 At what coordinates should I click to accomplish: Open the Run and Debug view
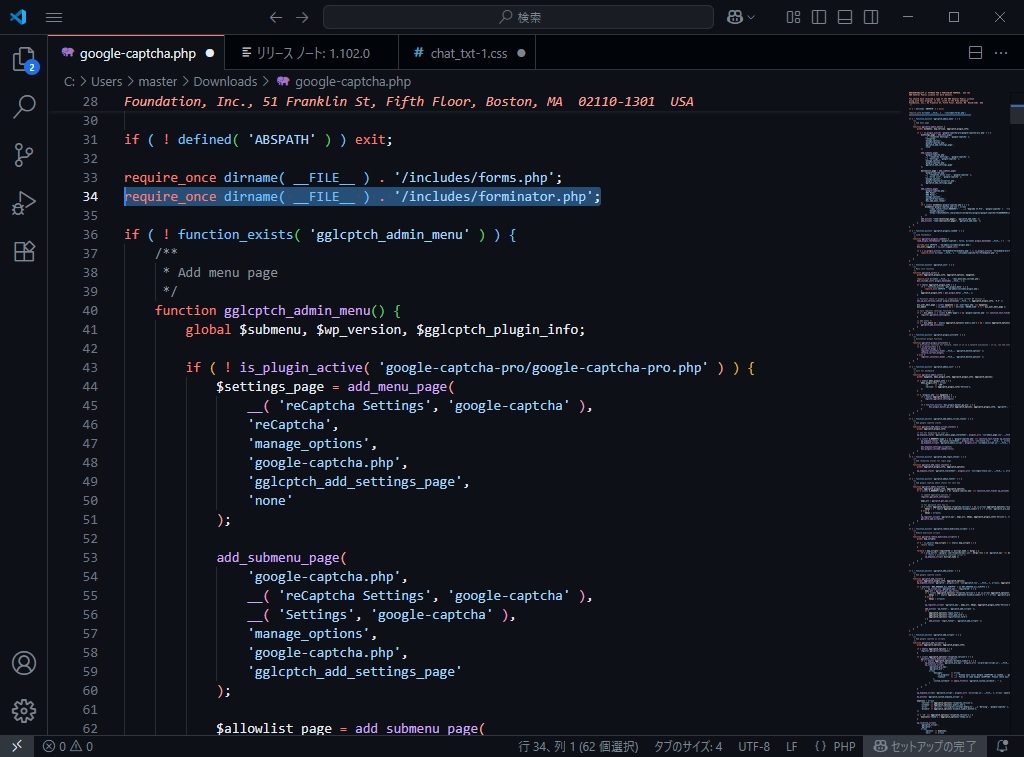click(x=24, y=203)
